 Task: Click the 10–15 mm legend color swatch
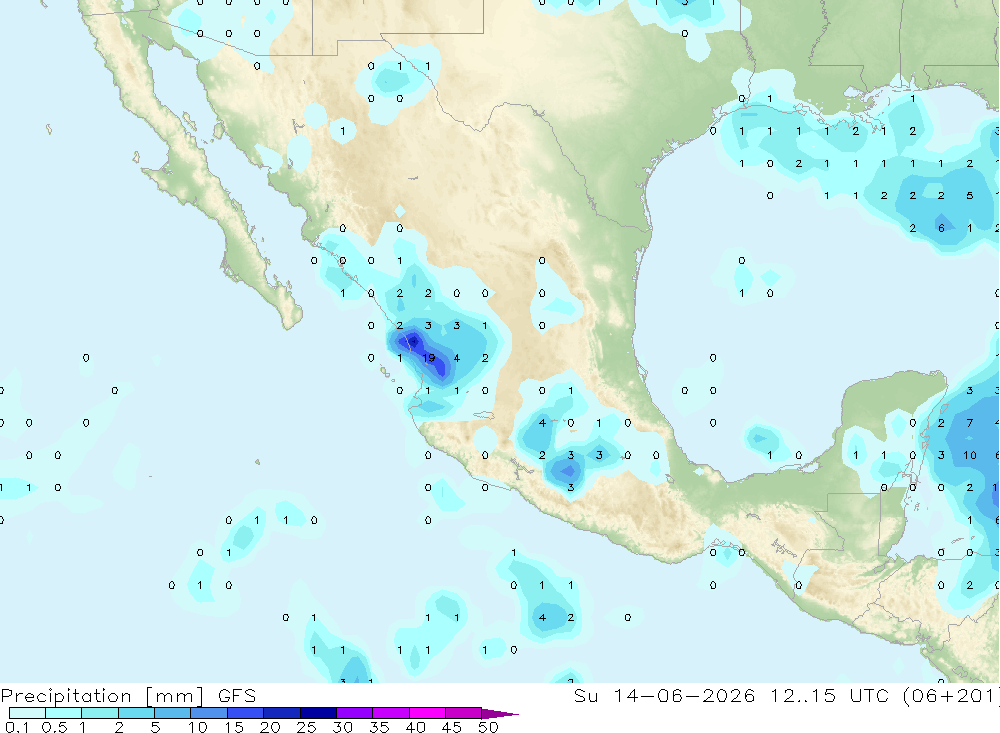209,713
